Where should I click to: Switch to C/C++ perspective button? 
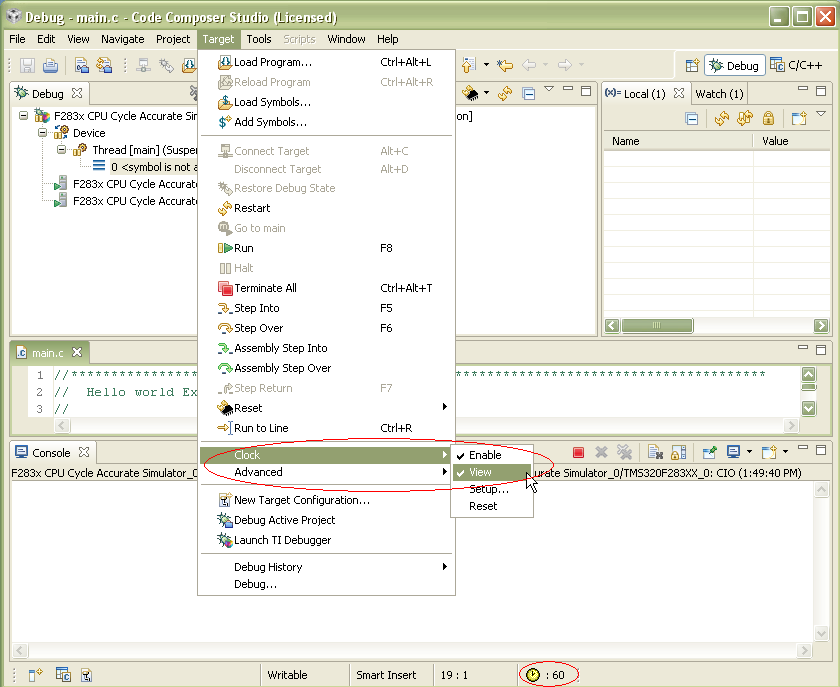[x=796, y=65]
